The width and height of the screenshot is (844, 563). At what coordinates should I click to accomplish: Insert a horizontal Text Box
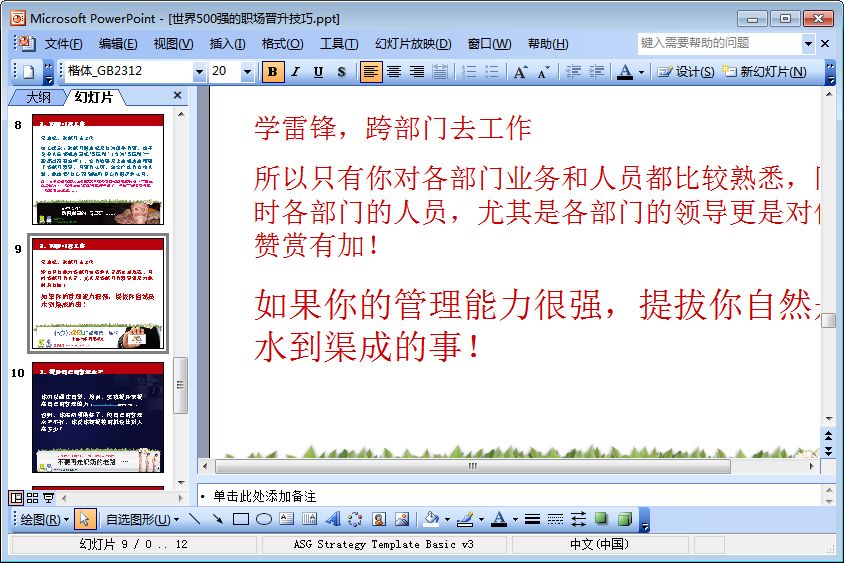(x=287, y=519)
